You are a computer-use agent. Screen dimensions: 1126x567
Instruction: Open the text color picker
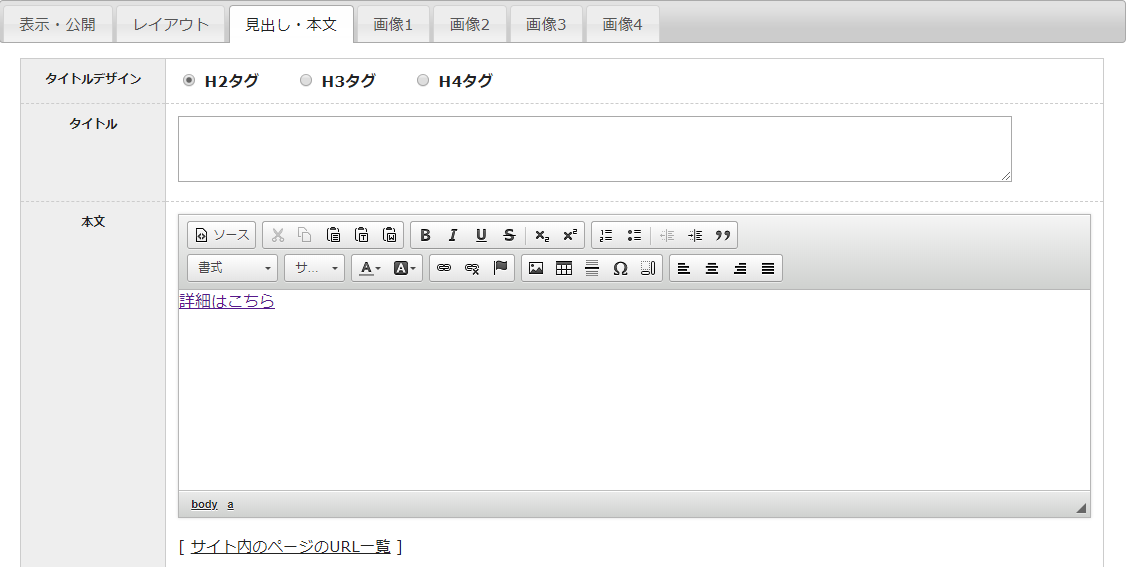(x=370, y=268)
